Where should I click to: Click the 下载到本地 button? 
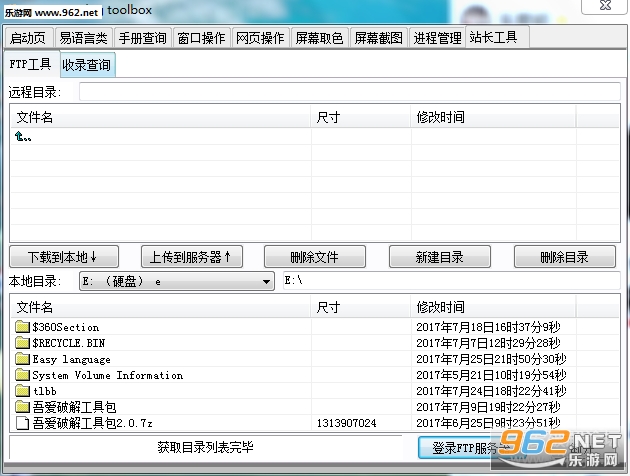coord(64,257)
